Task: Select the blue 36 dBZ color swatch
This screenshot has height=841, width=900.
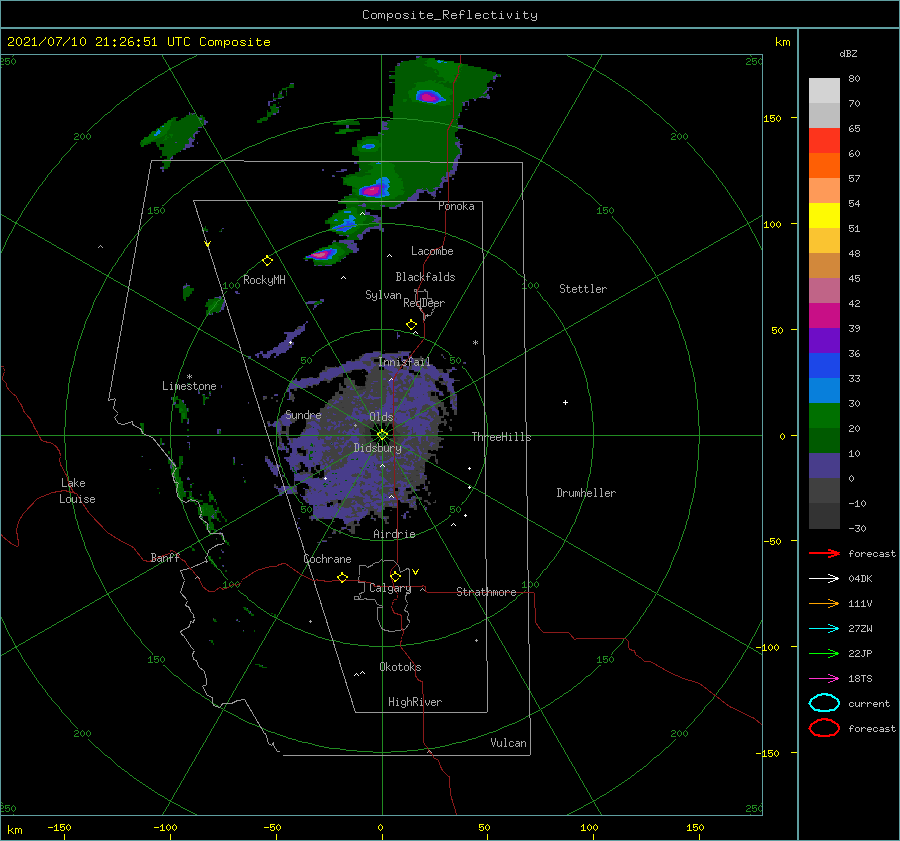Action: (824, 365)
